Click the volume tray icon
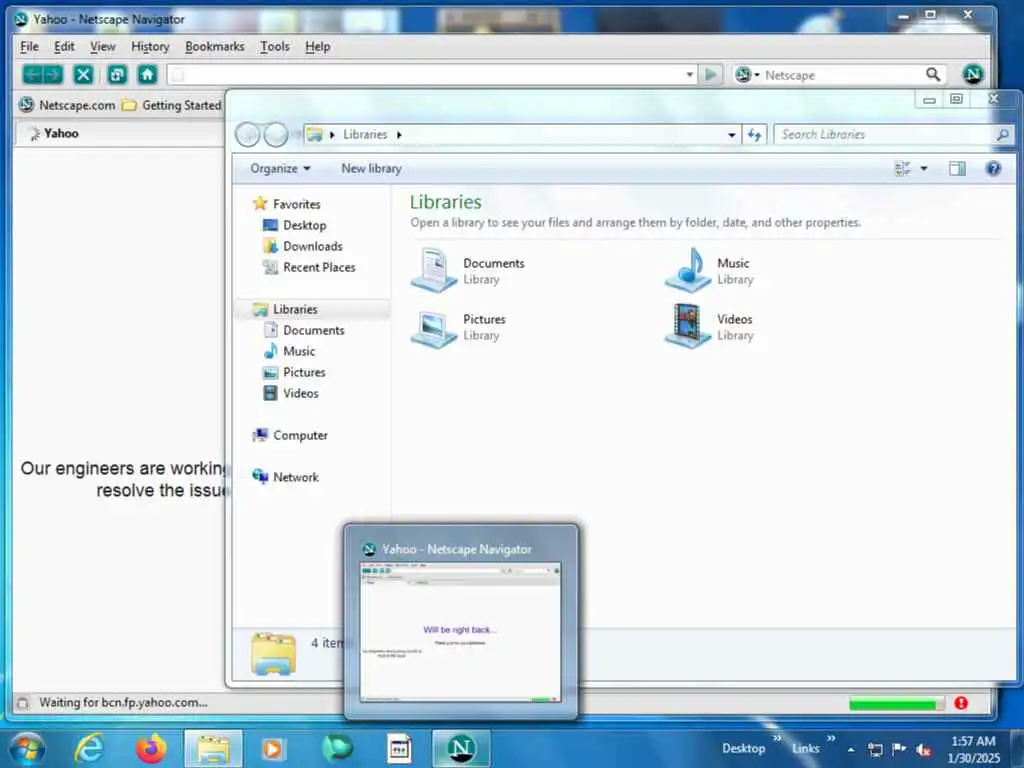1024x768 pixels. click(923, 750)
